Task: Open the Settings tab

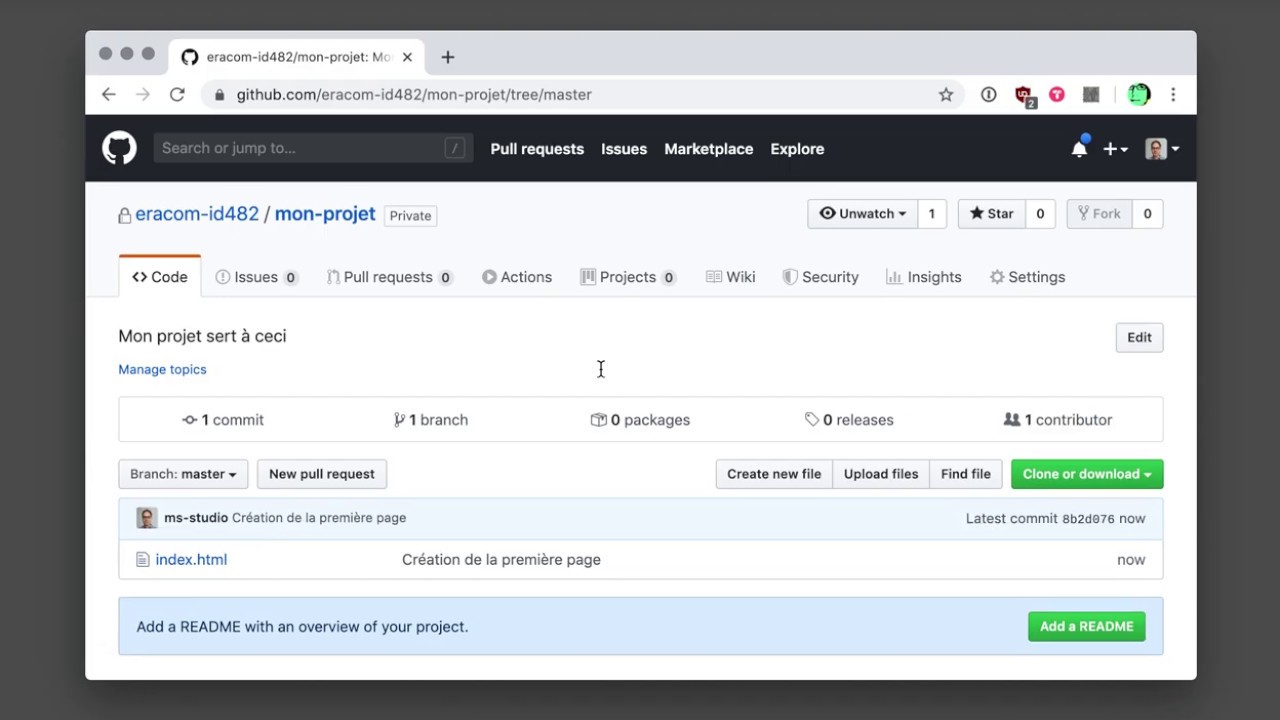Action: 1027,277
